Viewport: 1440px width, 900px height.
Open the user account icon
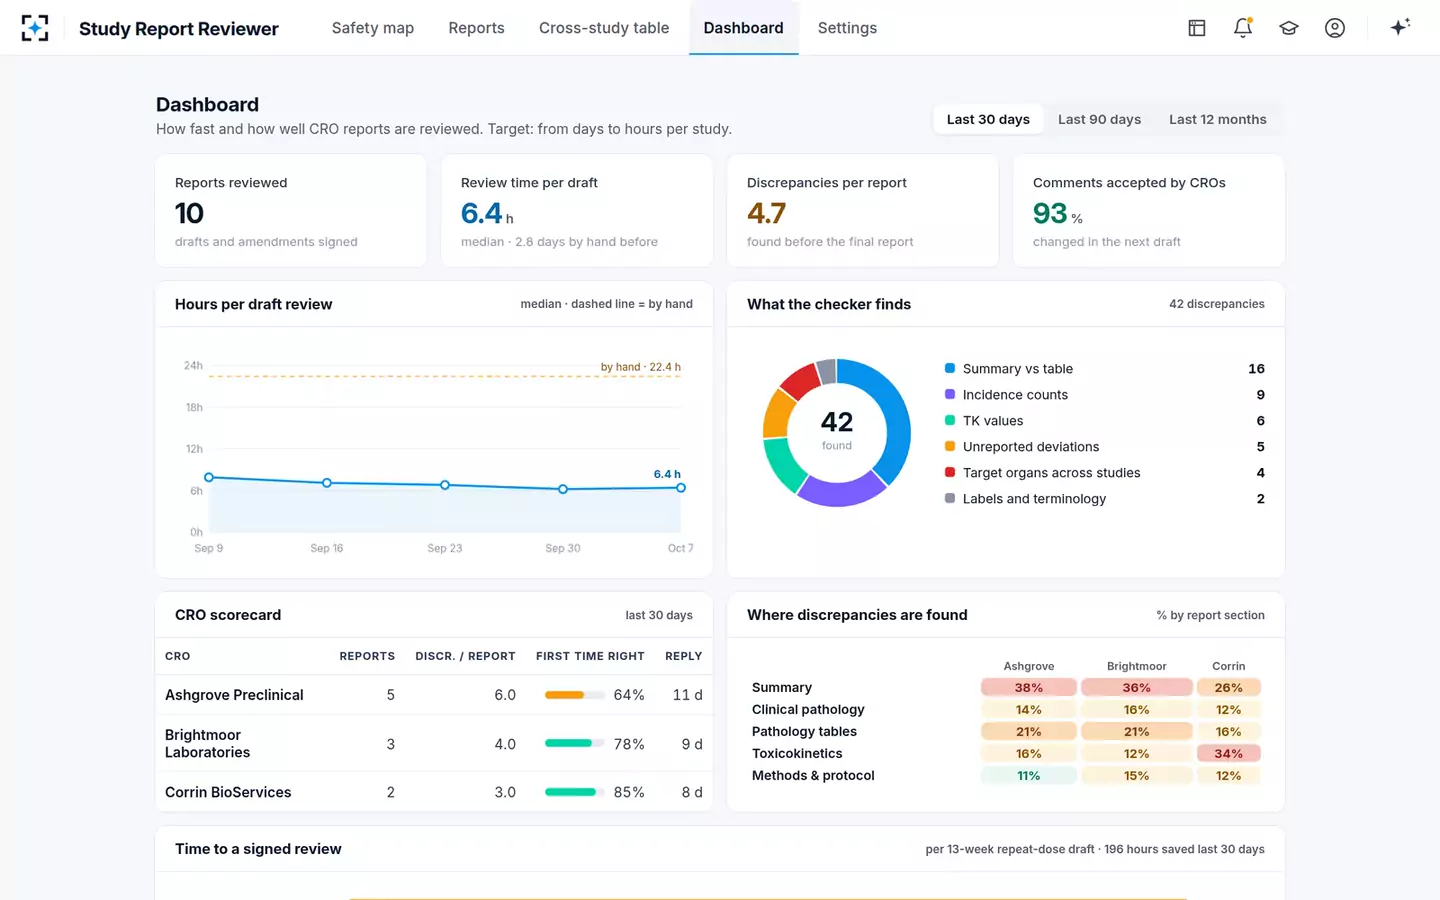(1335, 28)
